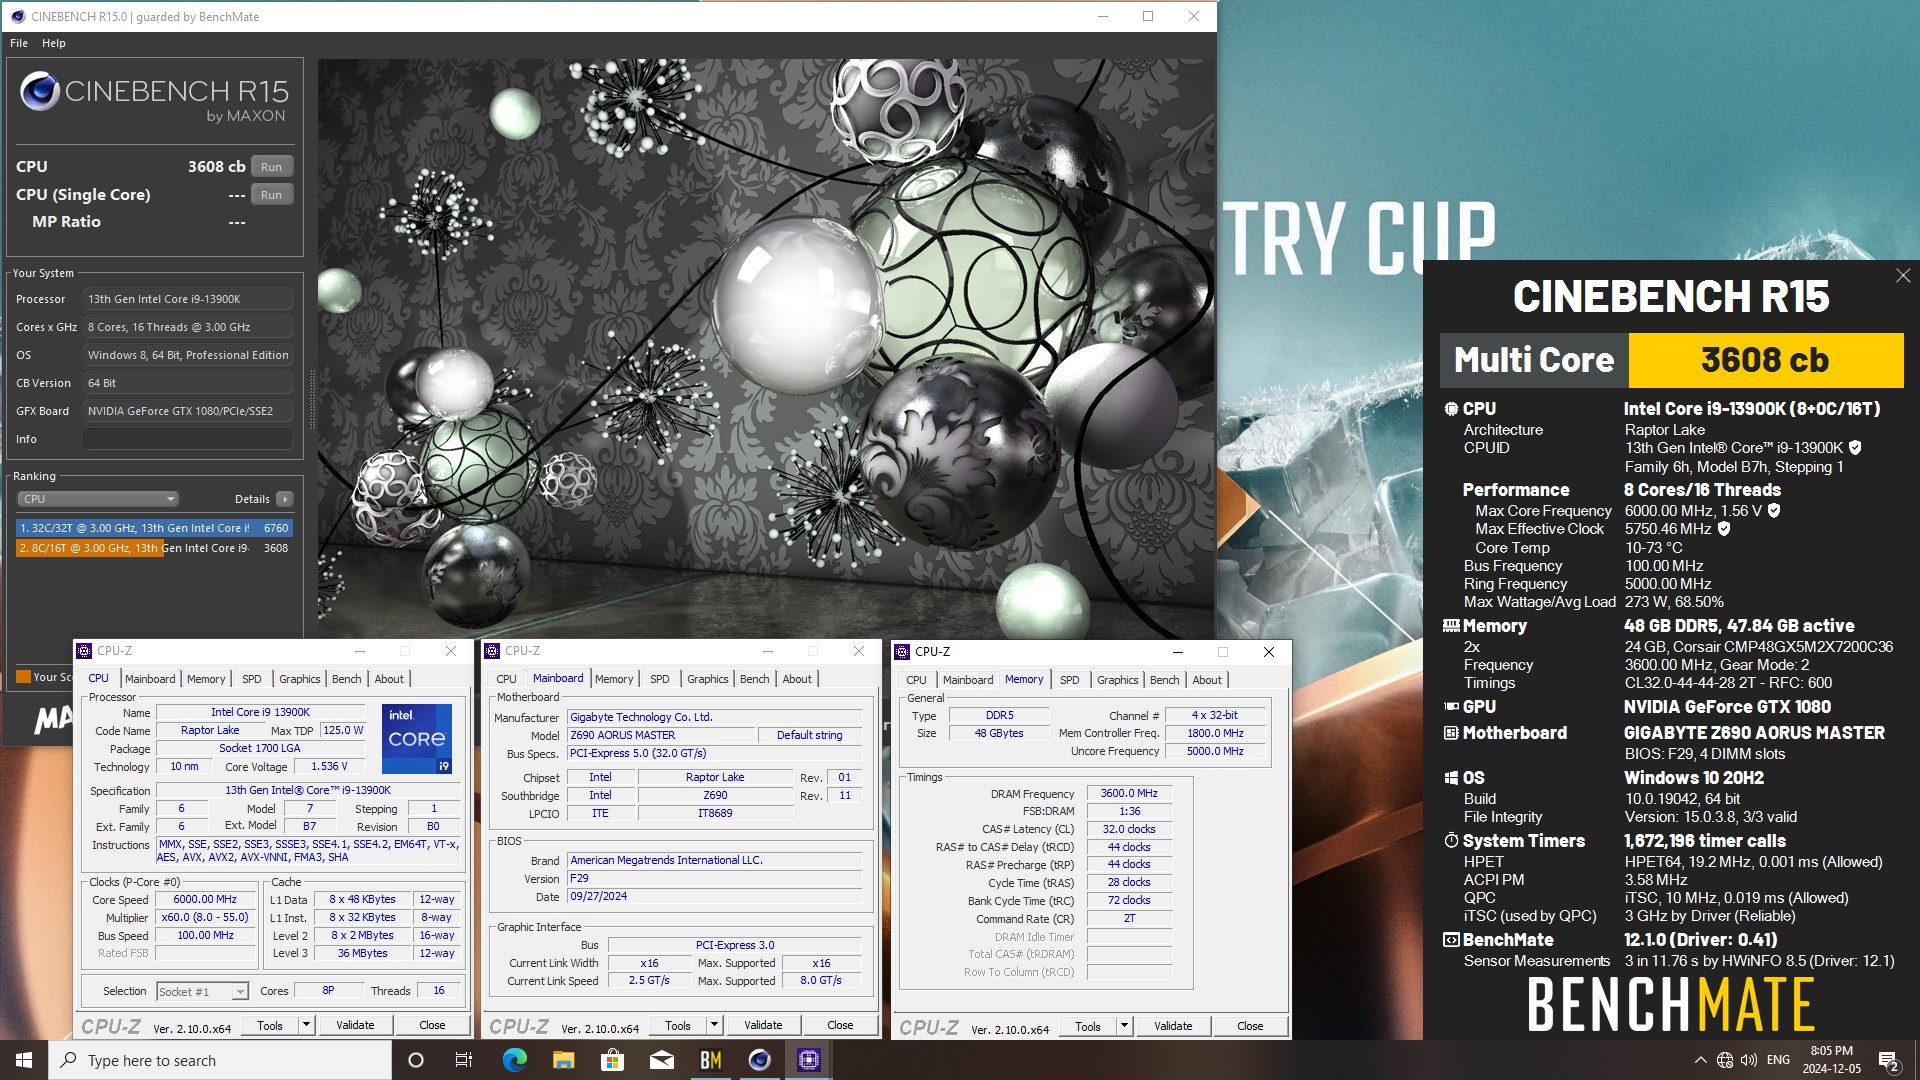Expand Tools arrow in Mainboard CPU-Z window
The image size is (1920, 1080).
coord(714,1025)
